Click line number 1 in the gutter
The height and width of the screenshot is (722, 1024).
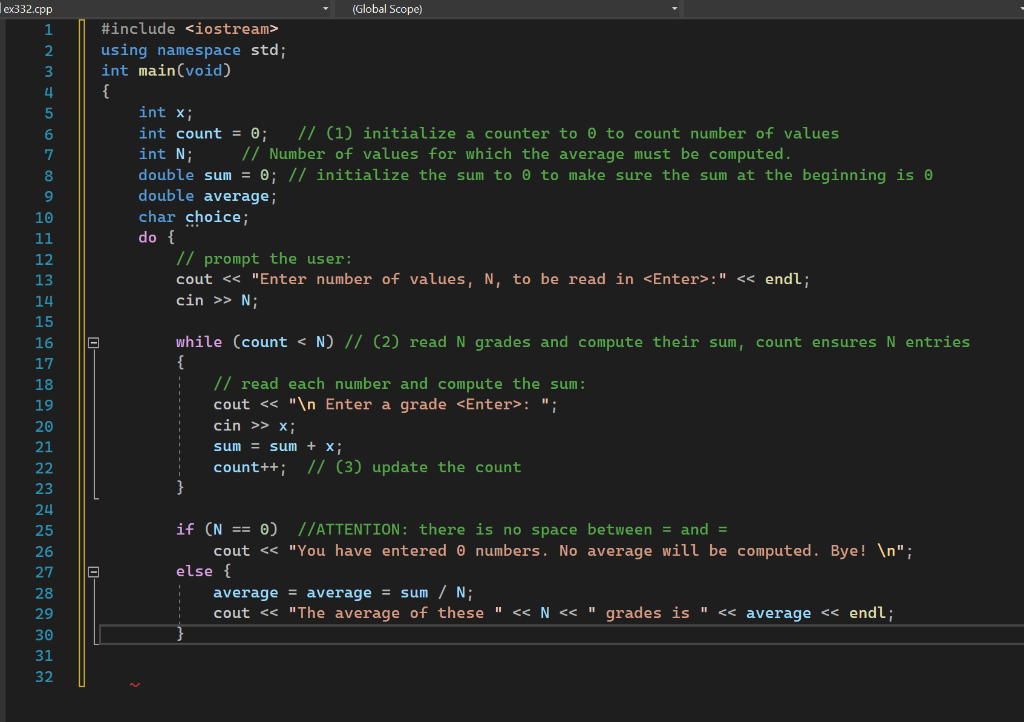point(48,29)
